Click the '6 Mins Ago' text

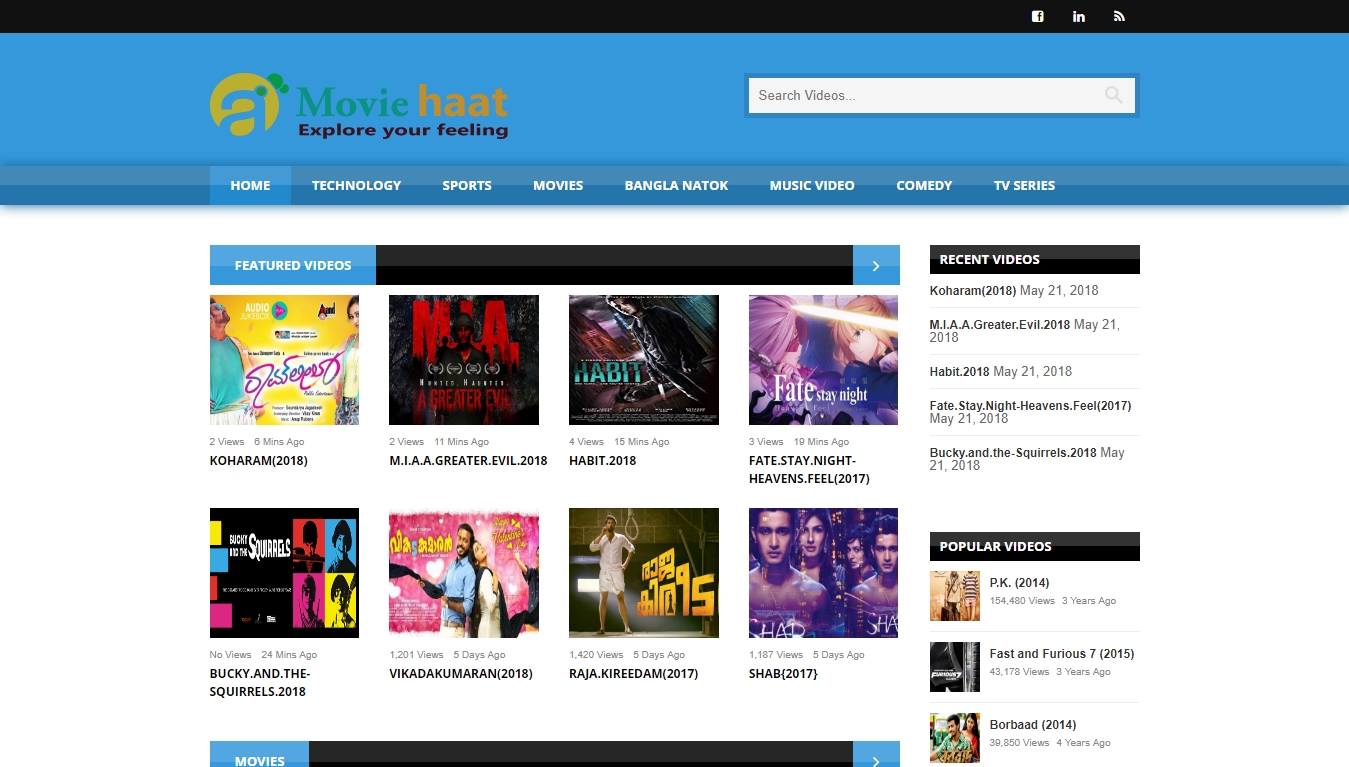(279, 442)
